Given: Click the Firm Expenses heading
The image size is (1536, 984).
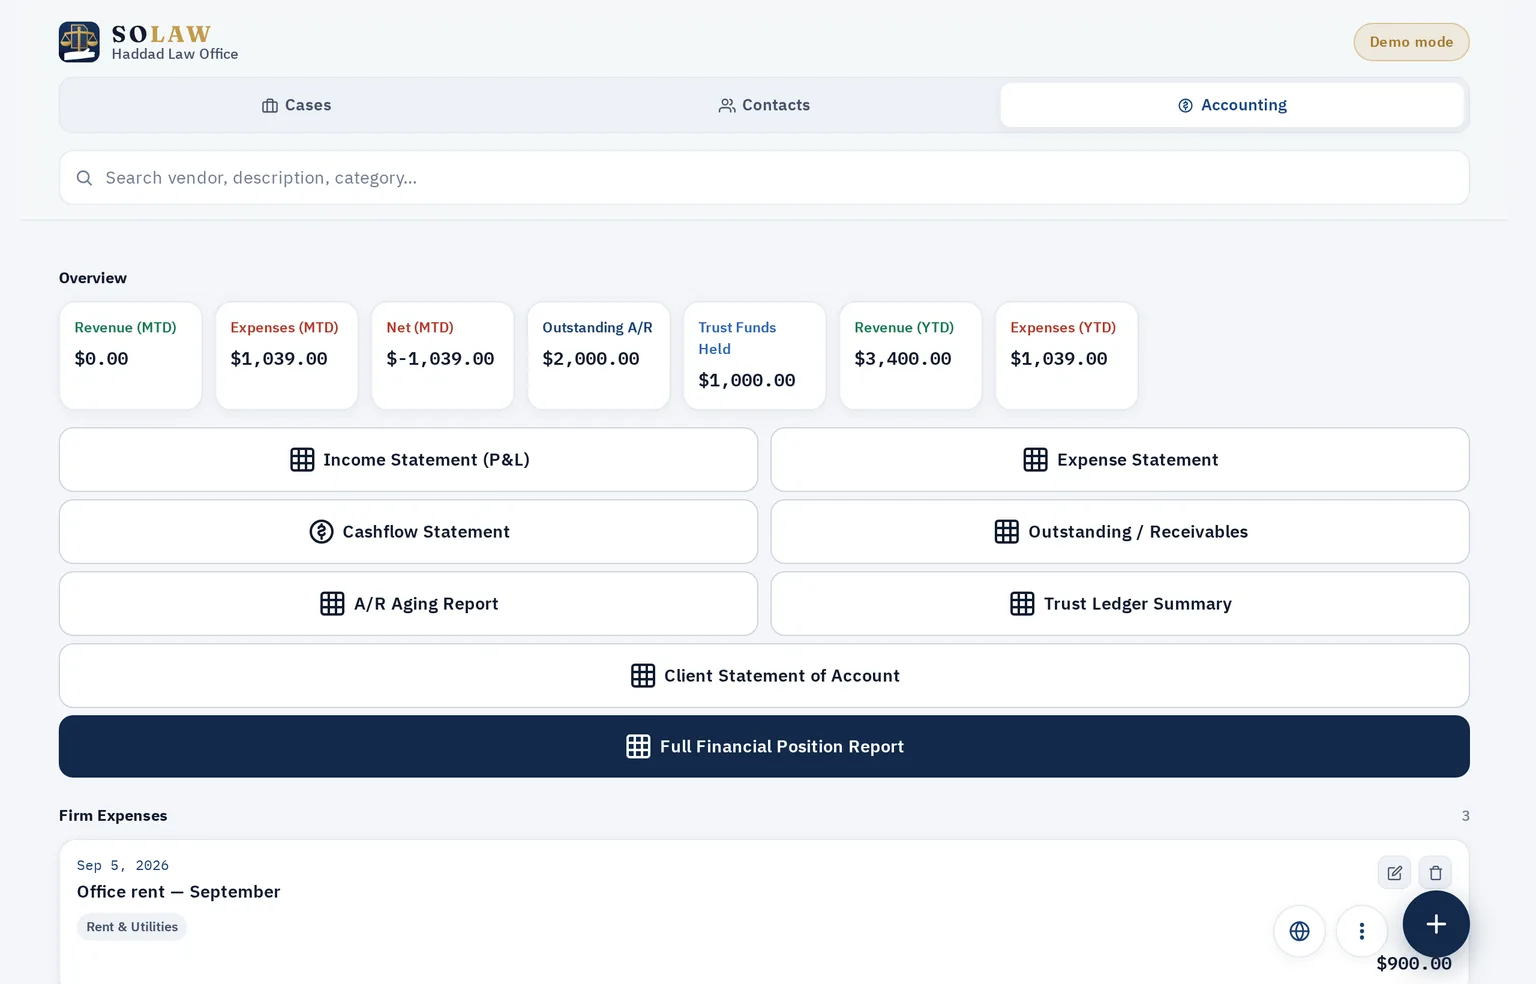Looking at the screenshot, I should 113,816.
